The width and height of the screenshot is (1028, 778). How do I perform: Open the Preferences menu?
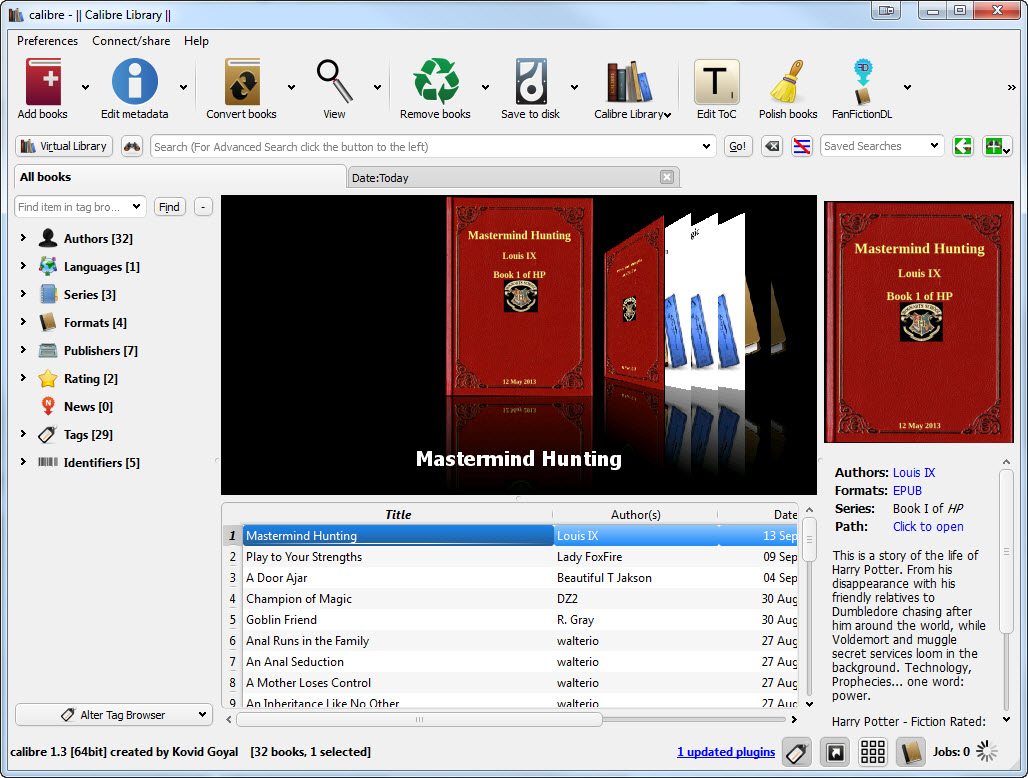[47, 41]
